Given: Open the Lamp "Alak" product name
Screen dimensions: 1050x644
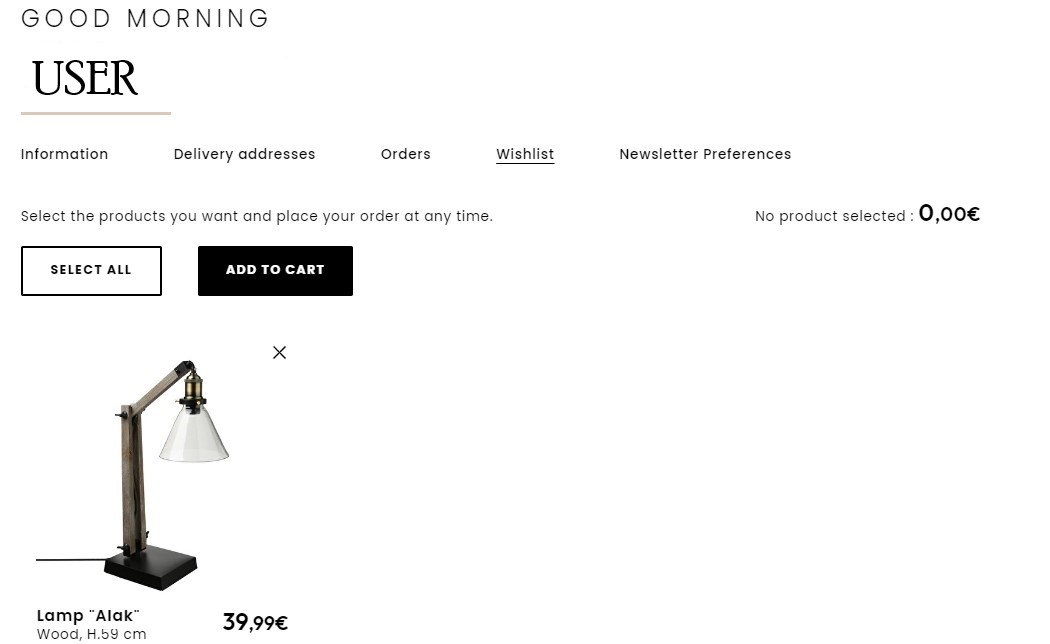Looking at the screenshot, I should tap(88, 615).
